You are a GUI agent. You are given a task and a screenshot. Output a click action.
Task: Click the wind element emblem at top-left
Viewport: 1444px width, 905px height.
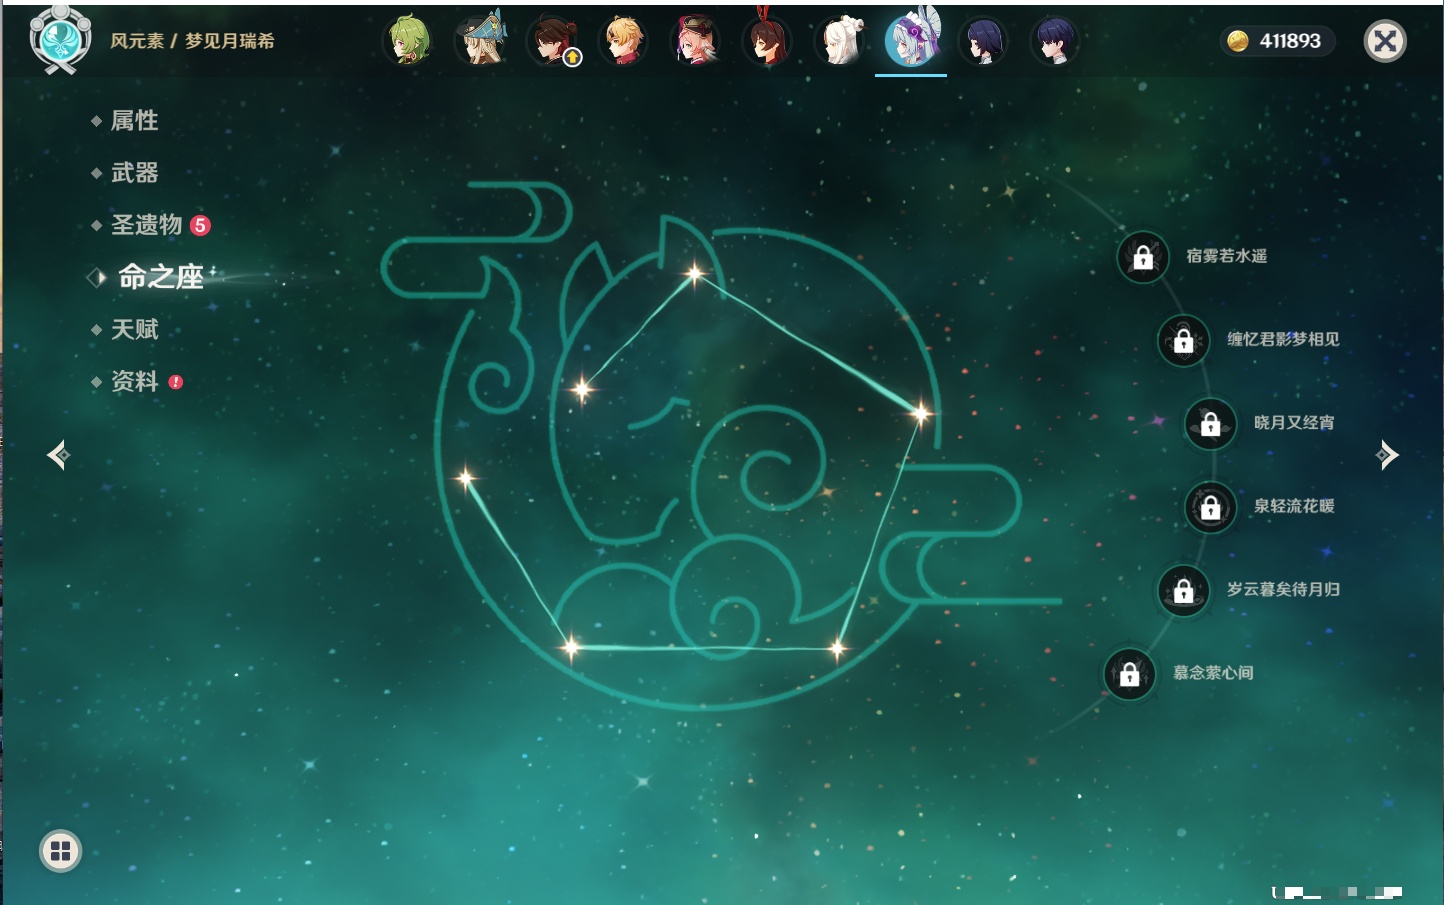pos(61,39)
